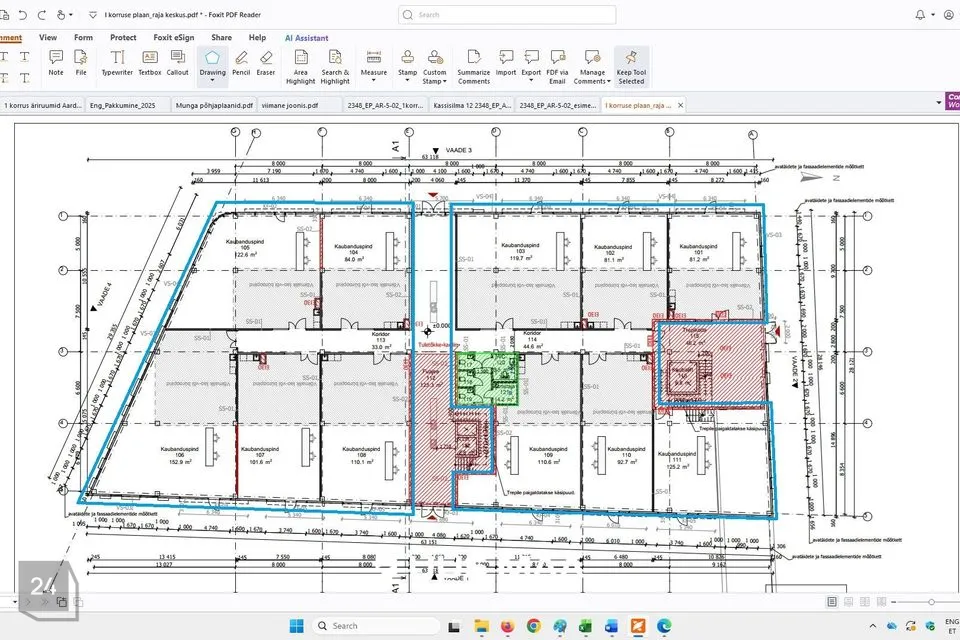Switch to the Munga põhjaplaanid document tab
960x640 pixels.
(x=206, y=104)
